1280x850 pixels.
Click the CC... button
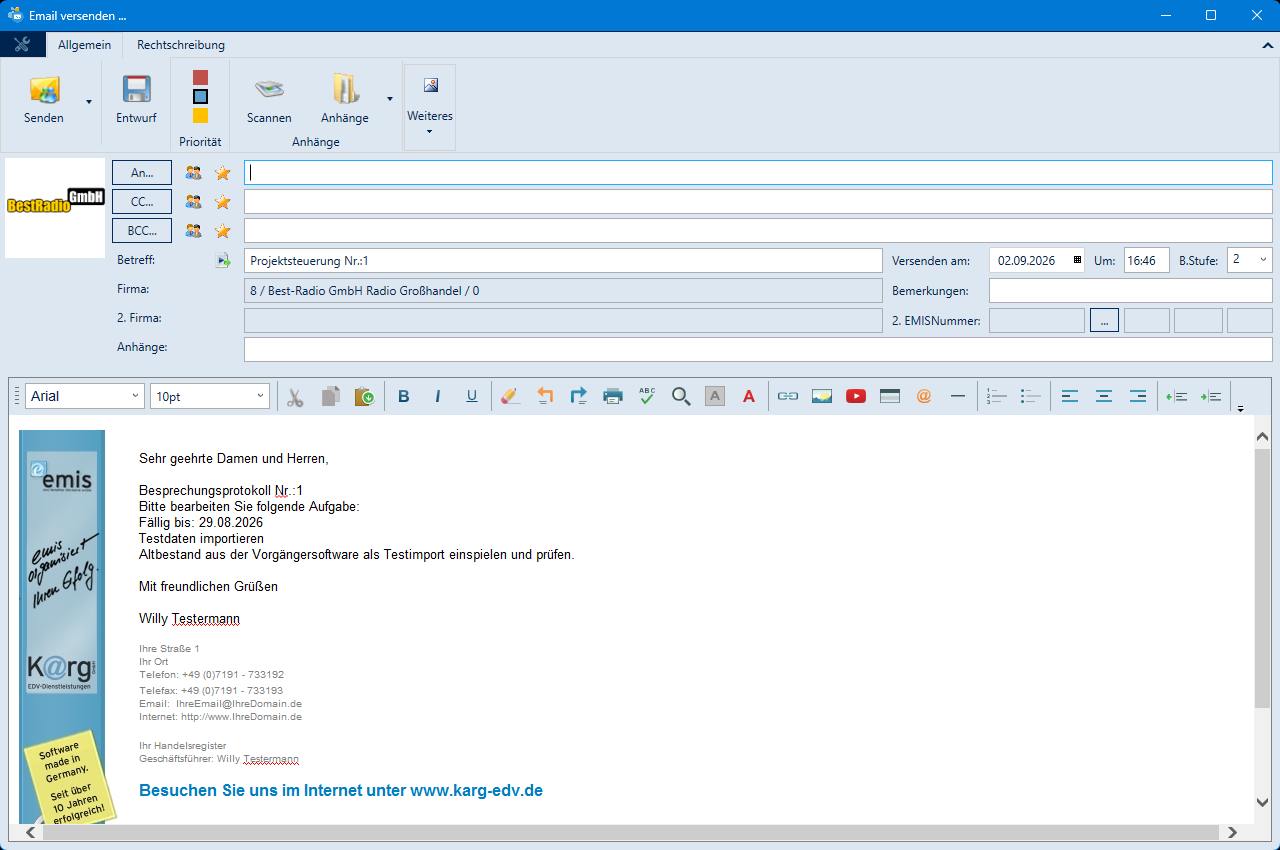pyautogui.click(x=142, y=202)
